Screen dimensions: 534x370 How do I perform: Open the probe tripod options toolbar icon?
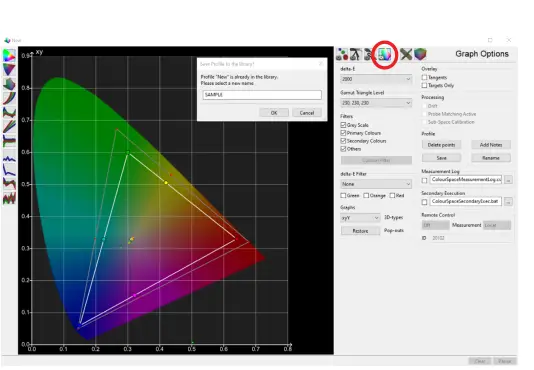point(356,54)
